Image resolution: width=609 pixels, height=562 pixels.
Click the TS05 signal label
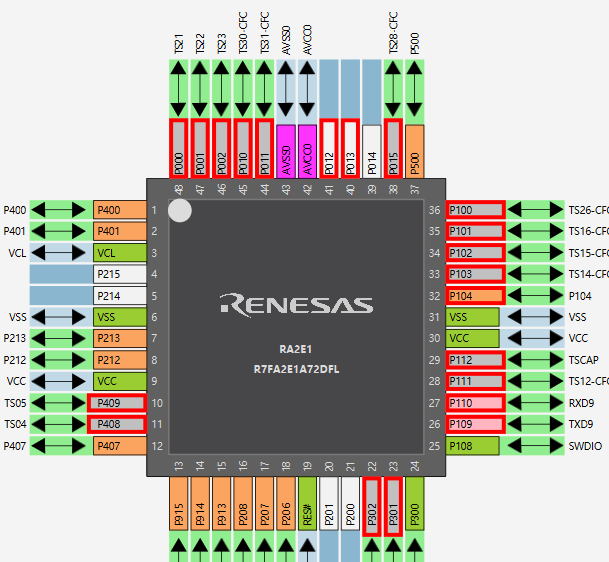(16, 403)
